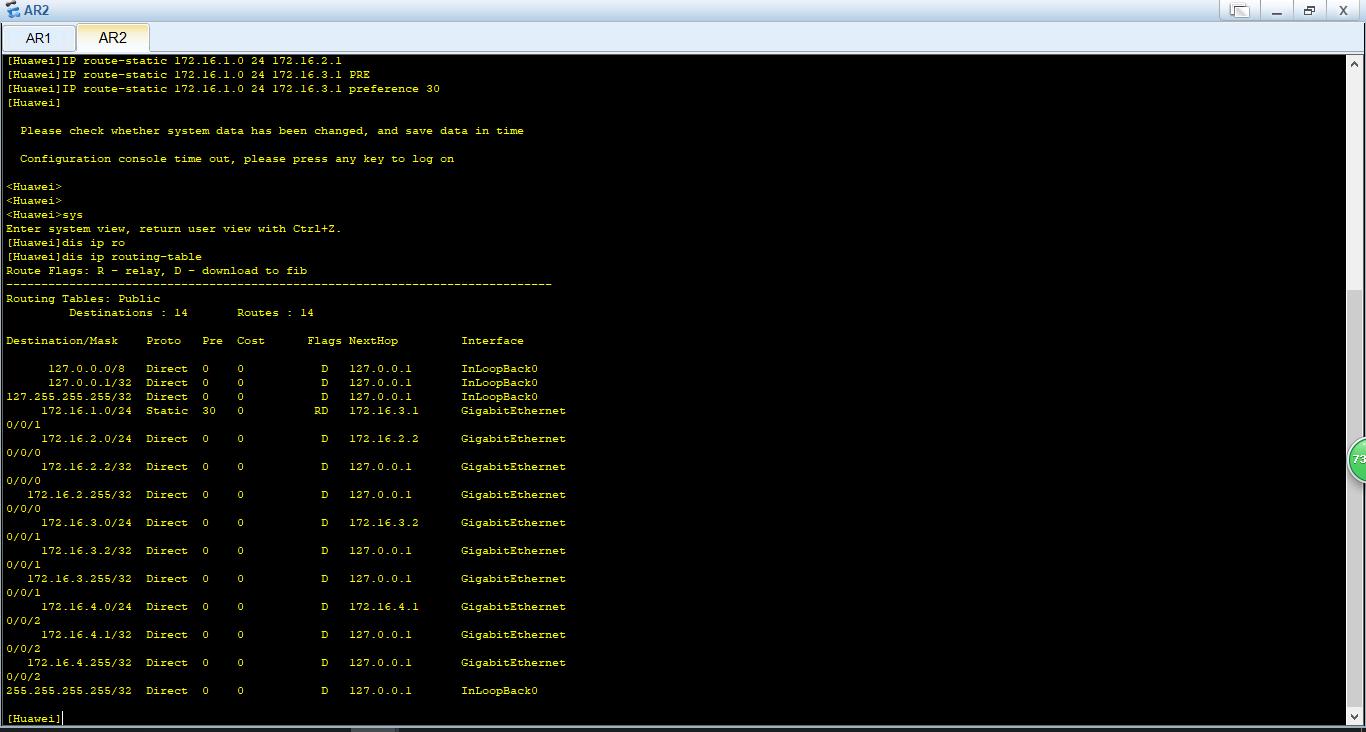
Task: Close the AR2 console window
Action: 1343,10
